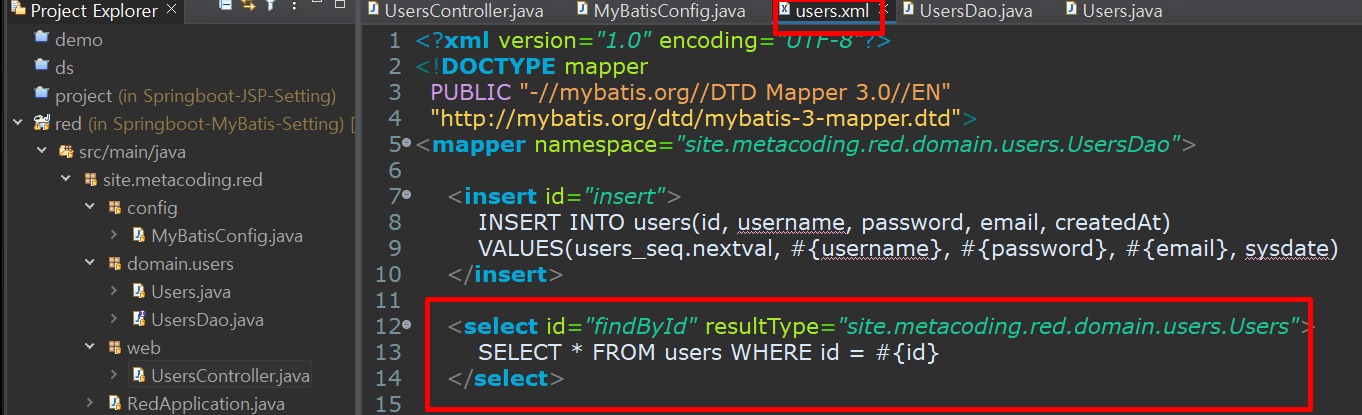1362x415 pixels.
Task: Select MyBatisConfig.java file icon in the tree
Action: click(139, 236)
